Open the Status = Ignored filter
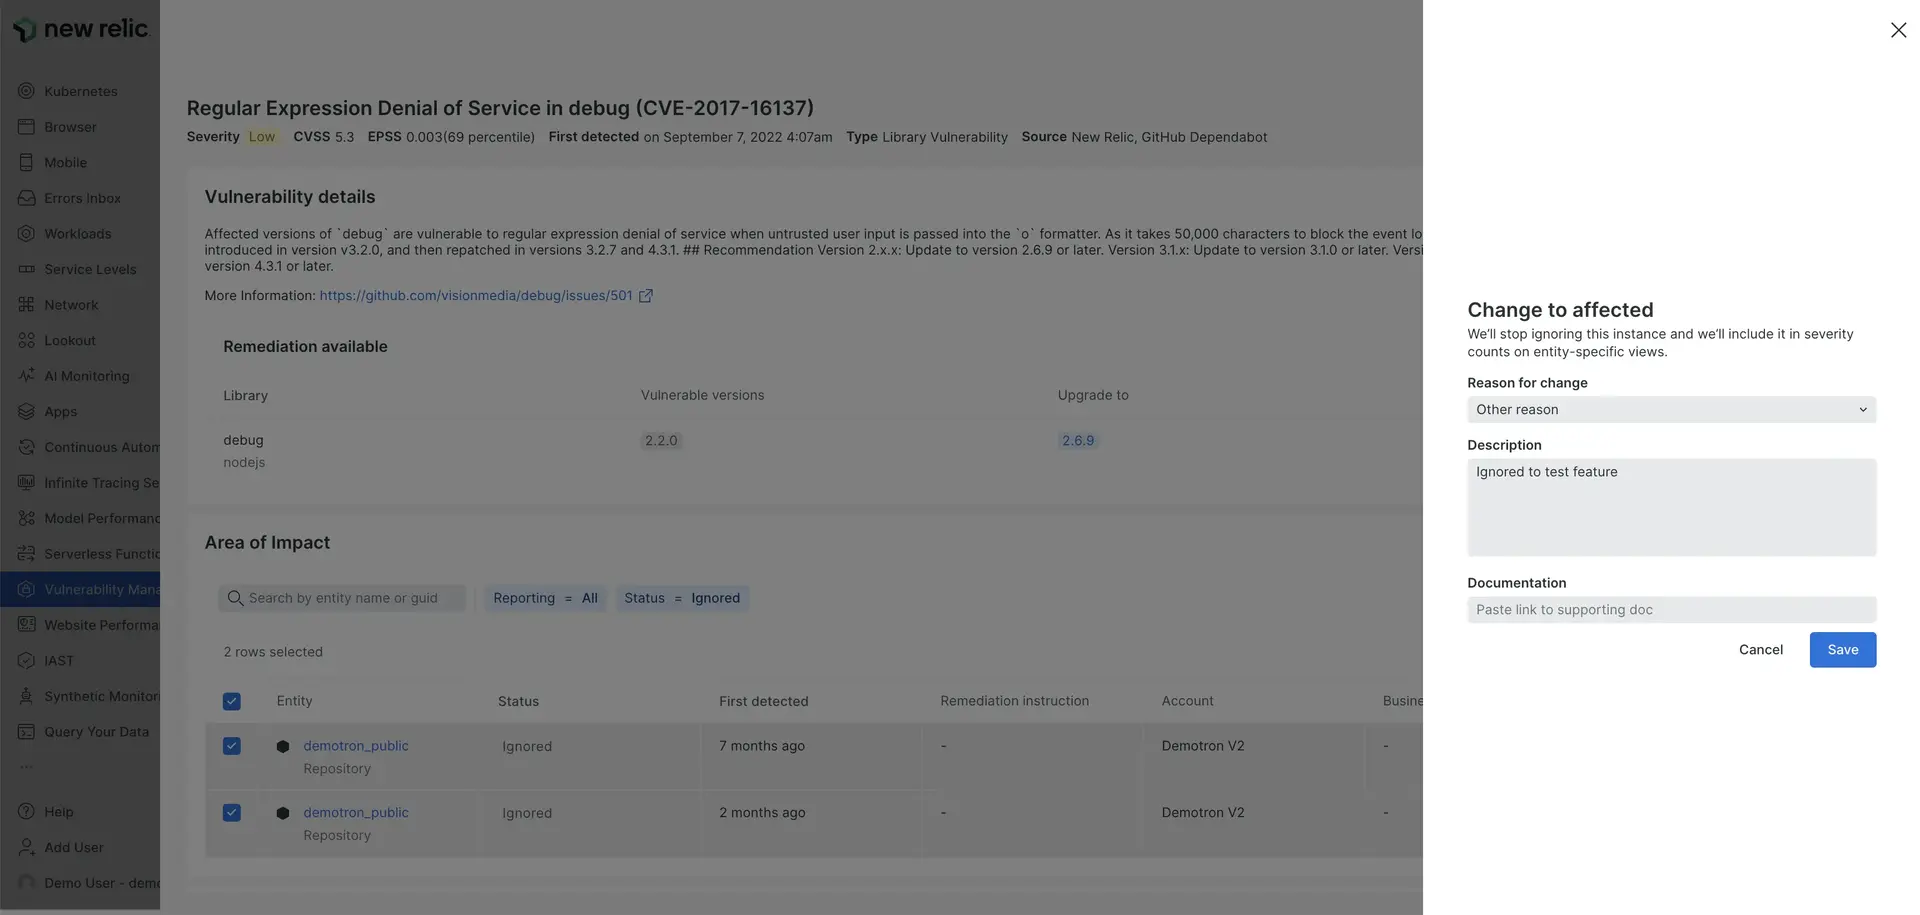 [682, 598]
